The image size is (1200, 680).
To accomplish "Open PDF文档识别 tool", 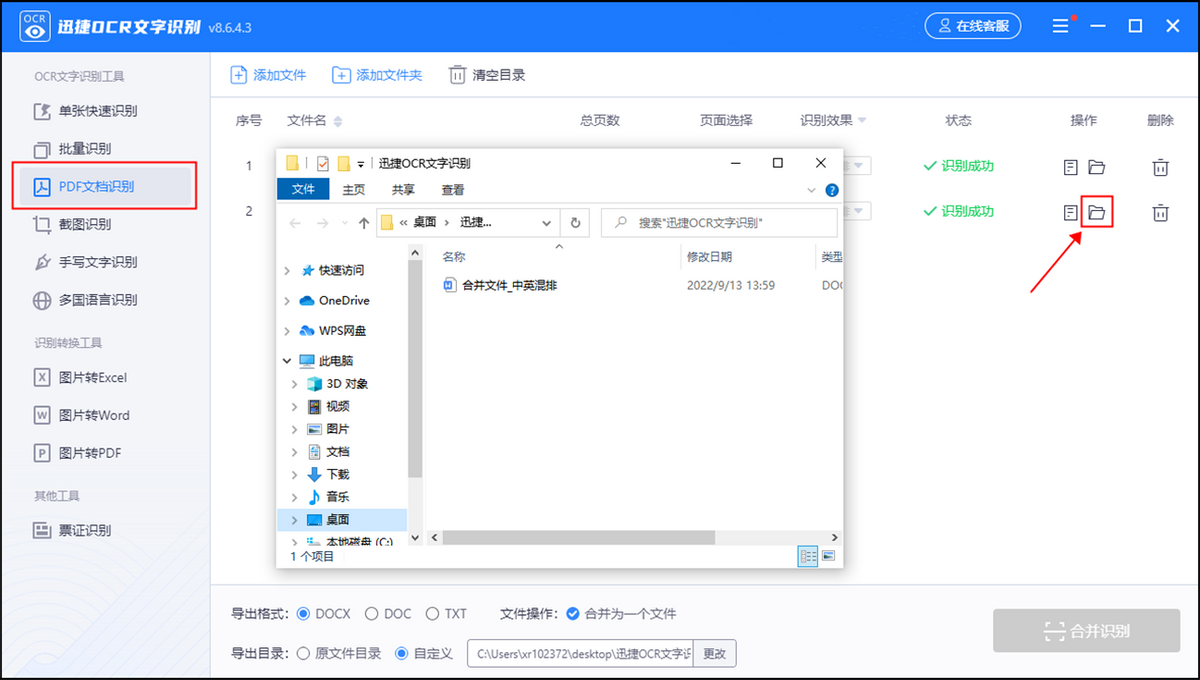I will [104, 186].
